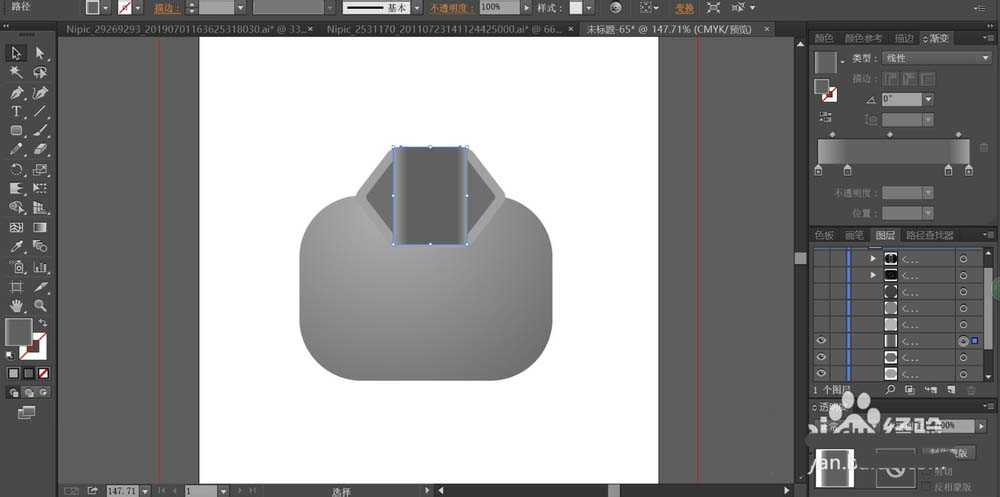Select the Hand tool
Screen dimensions: 1000x497
pos(17,305)
